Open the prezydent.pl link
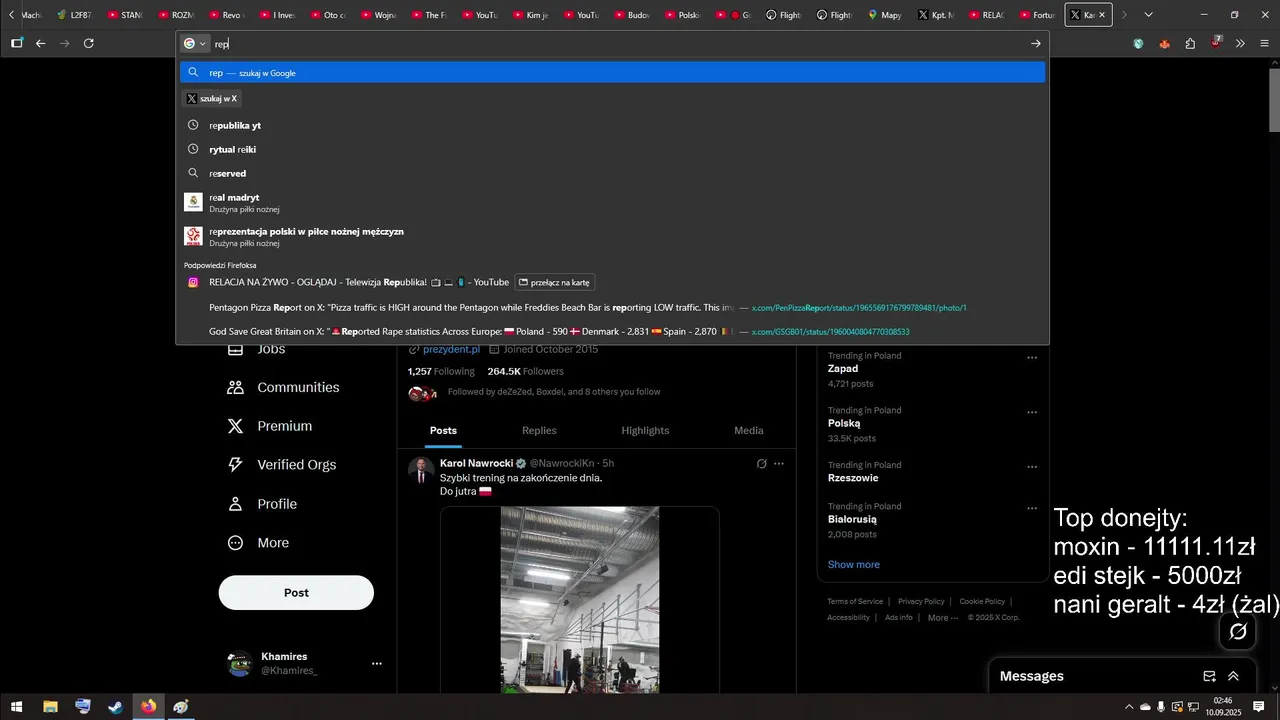This screenshot has width=1280, height=720. tap(451, 349)
